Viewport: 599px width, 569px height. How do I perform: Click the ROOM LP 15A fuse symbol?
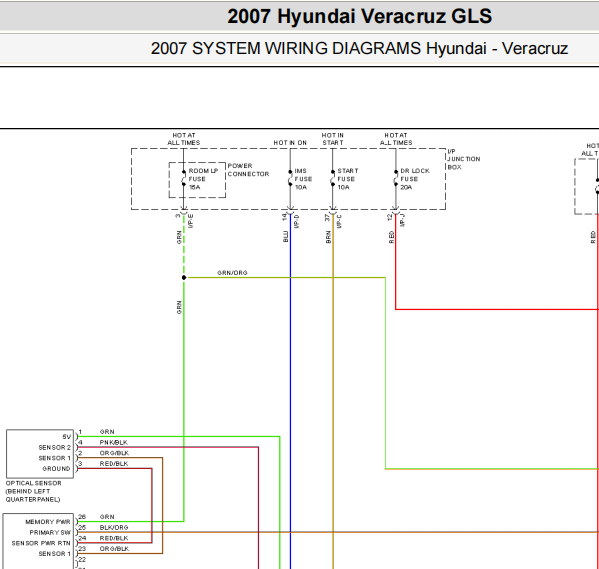[184, 178]
